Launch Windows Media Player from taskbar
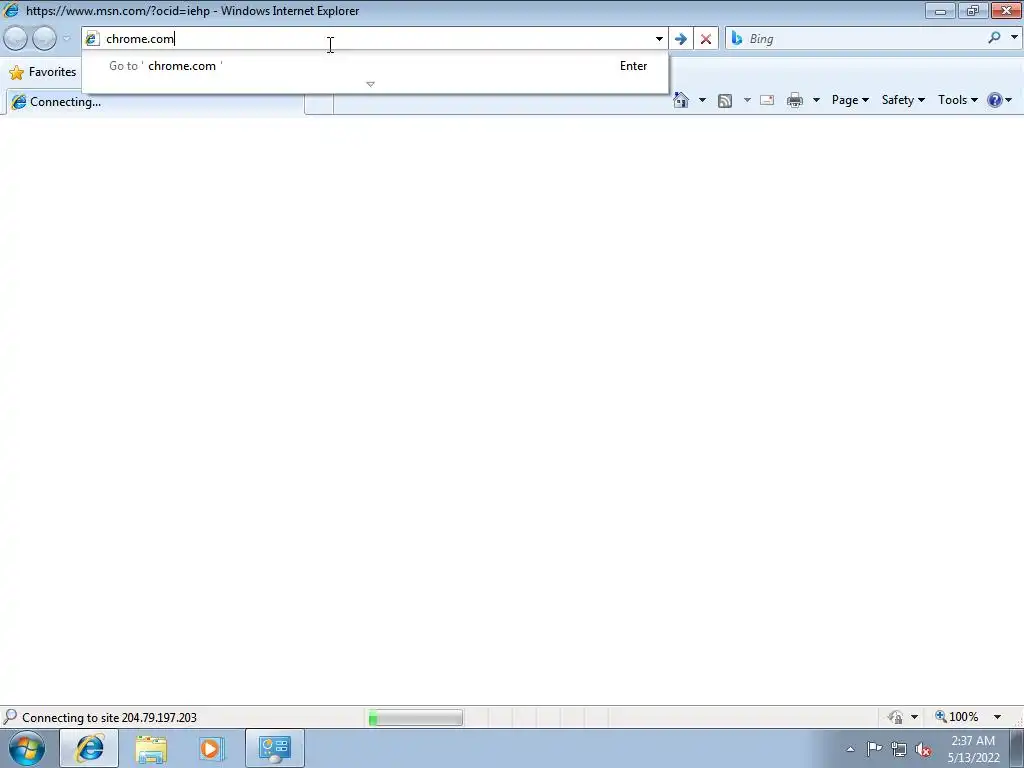Viewport: 1024px width, 768px height. point(211,748)
